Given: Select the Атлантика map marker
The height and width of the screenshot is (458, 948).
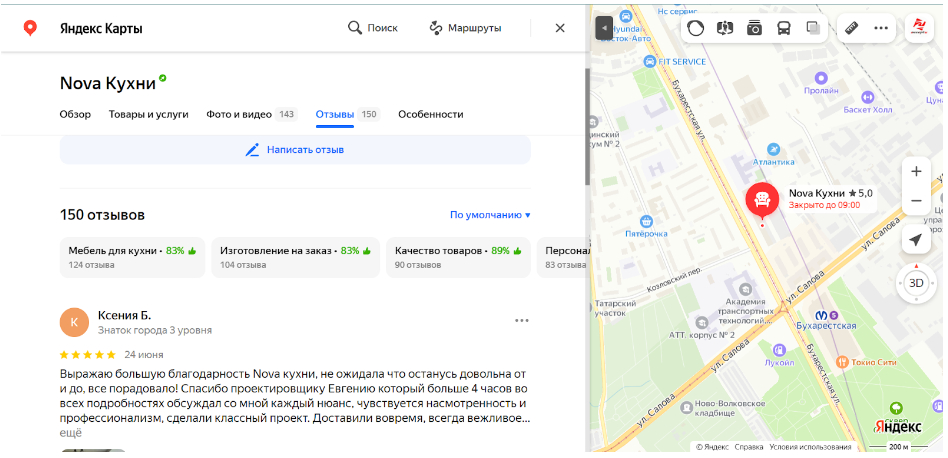Looking at the screenshot, I should pos(773,149).
